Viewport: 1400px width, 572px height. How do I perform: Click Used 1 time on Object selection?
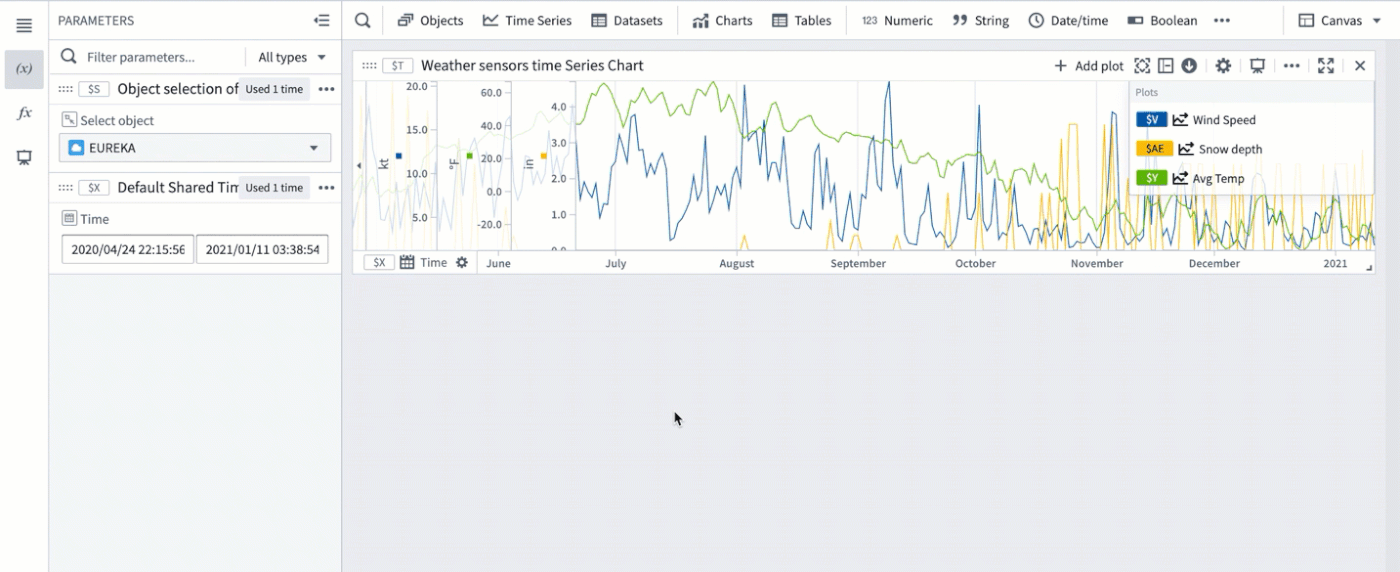[274, 89]
